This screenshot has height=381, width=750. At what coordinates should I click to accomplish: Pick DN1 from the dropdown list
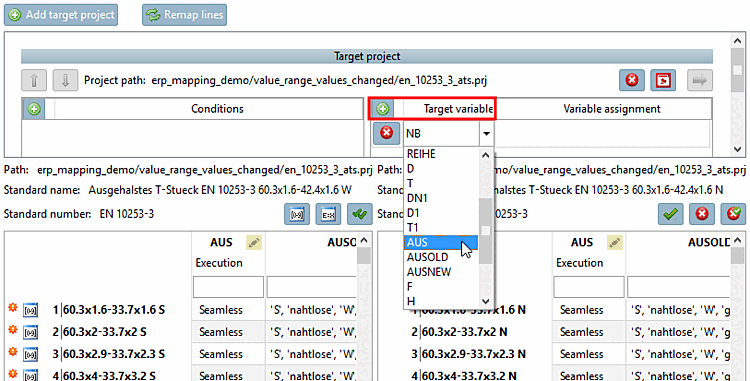pyautogui.click(x=417, y=198)
